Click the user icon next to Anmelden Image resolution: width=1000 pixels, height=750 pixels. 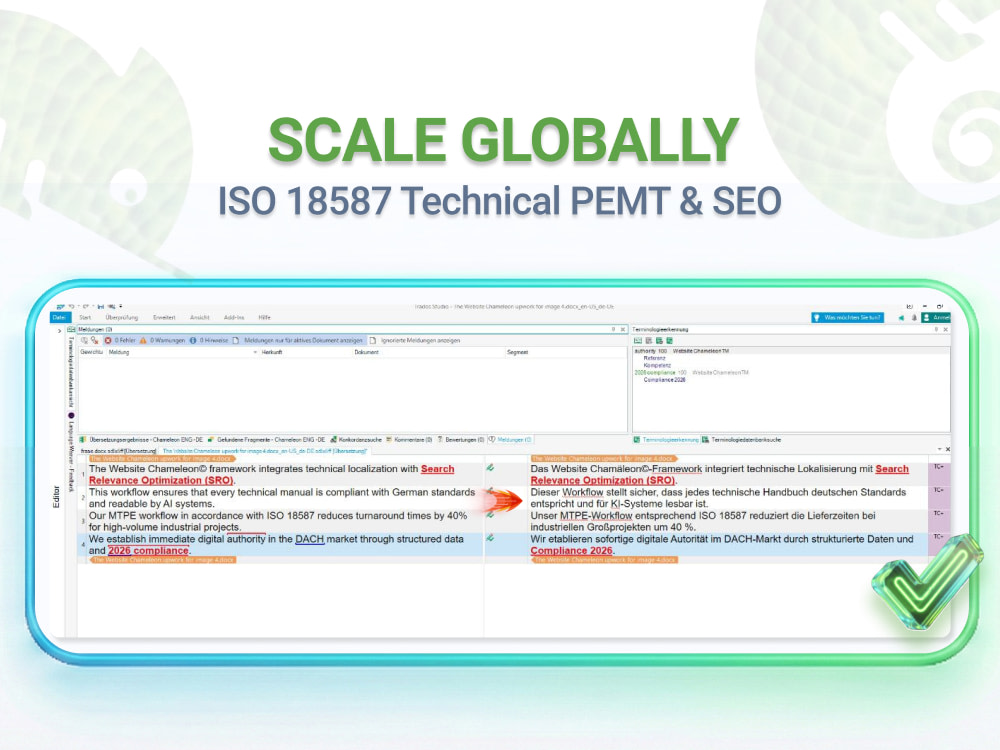coord(926,318)
